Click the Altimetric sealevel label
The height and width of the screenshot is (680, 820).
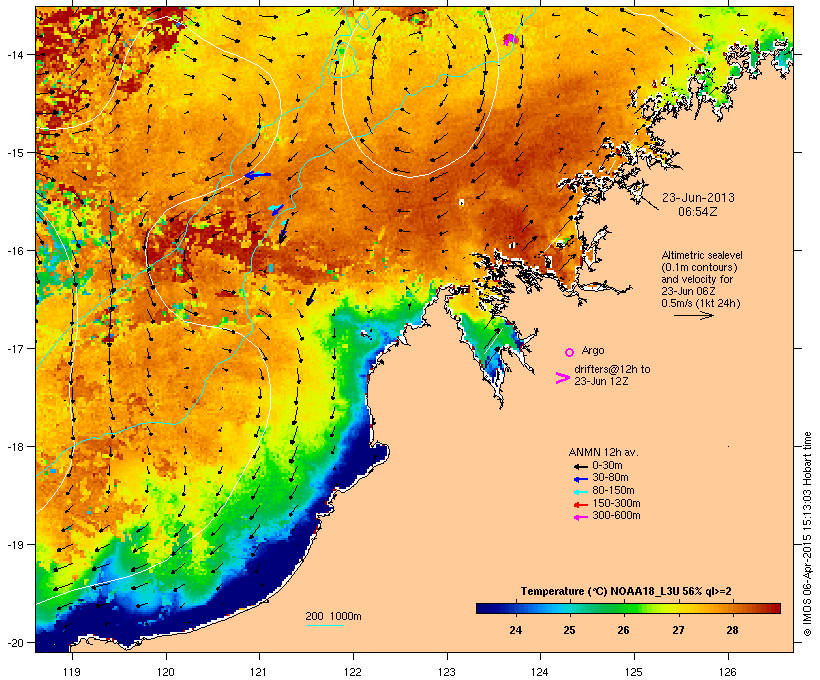(702, 255)
